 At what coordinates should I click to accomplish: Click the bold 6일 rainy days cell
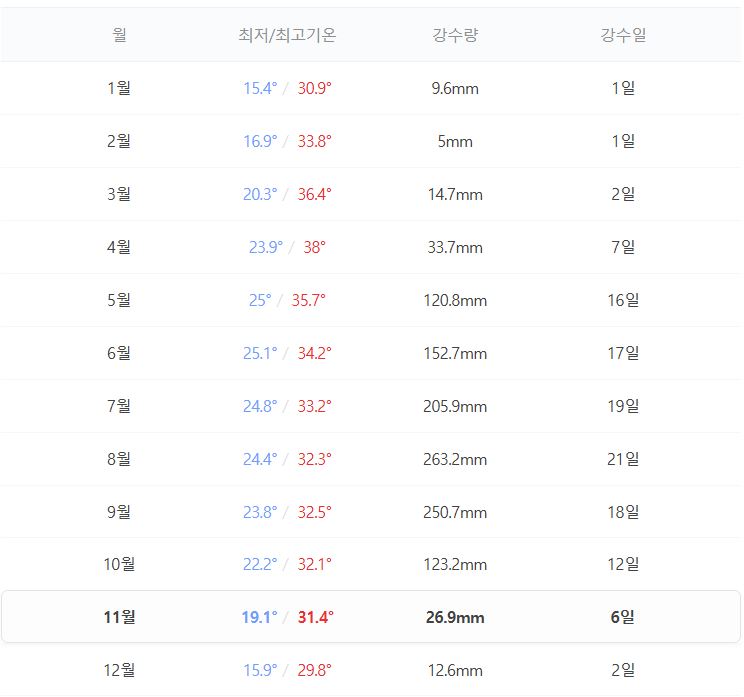[x=623, y=617]
